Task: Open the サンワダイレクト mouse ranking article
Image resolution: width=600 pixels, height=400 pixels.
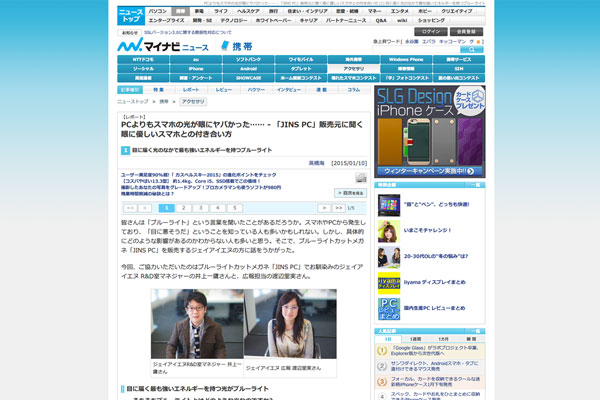Action: pos(435,366)
